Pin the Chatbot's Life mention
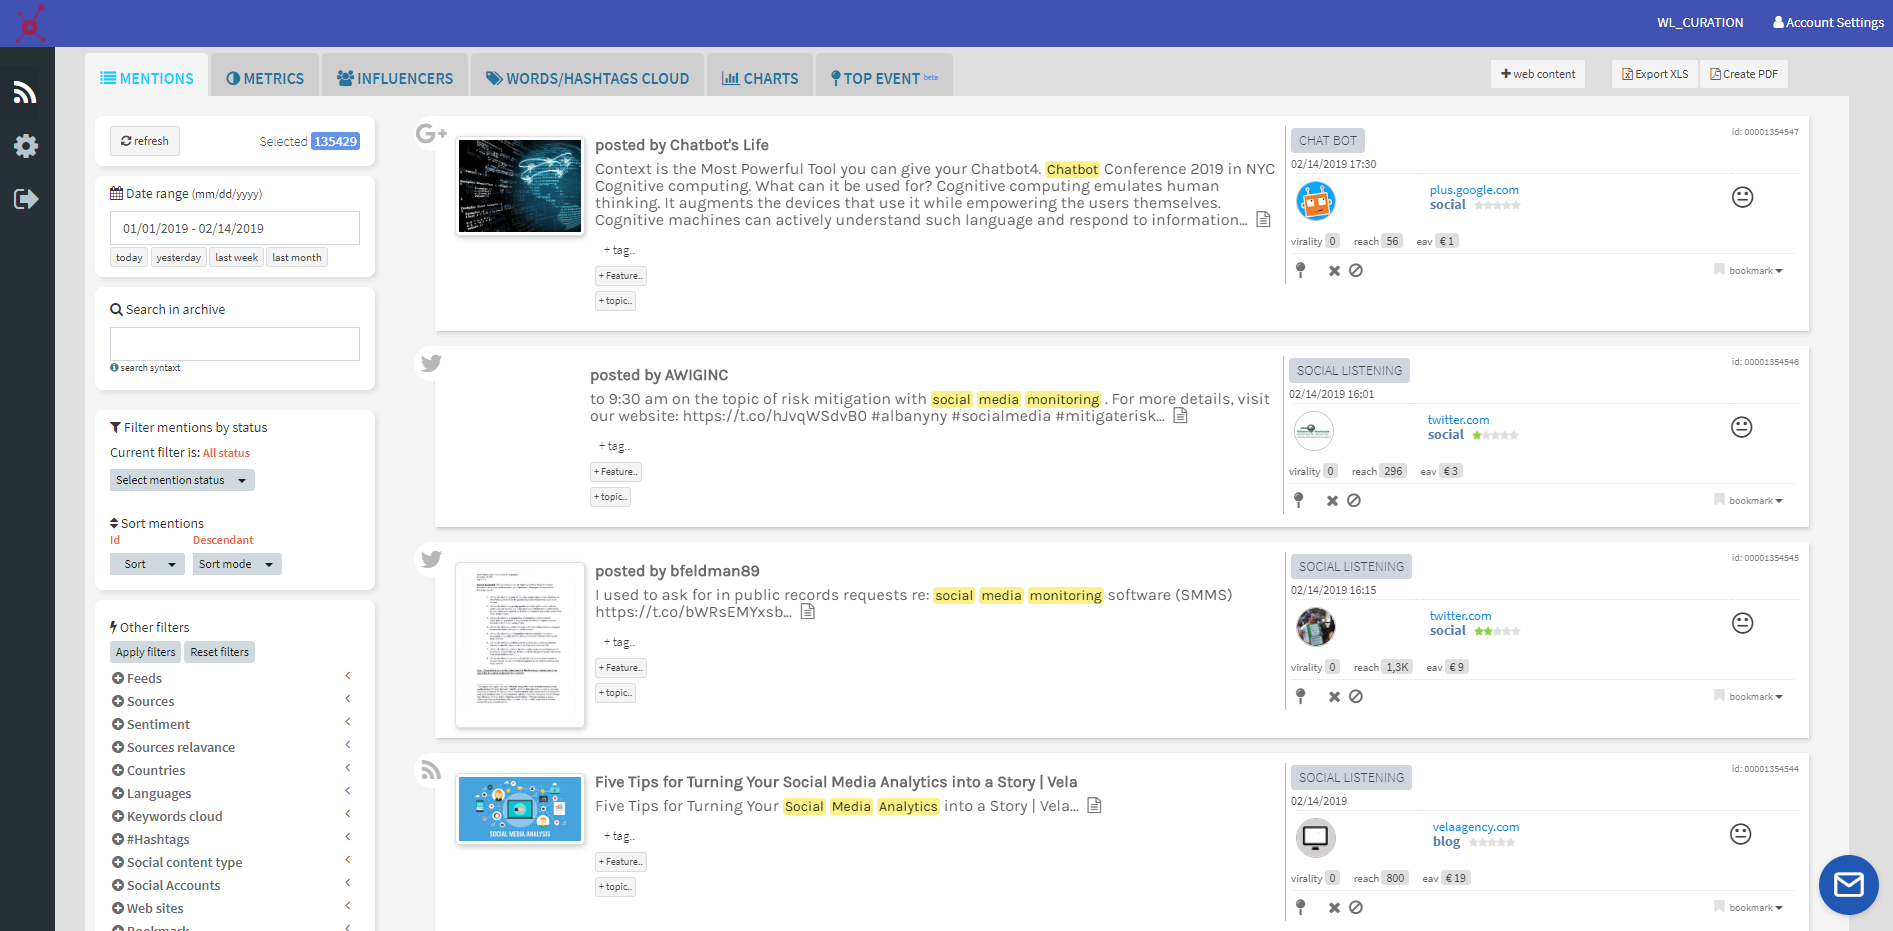This screenshot has height=931, width=1893. coord(1301,270)
